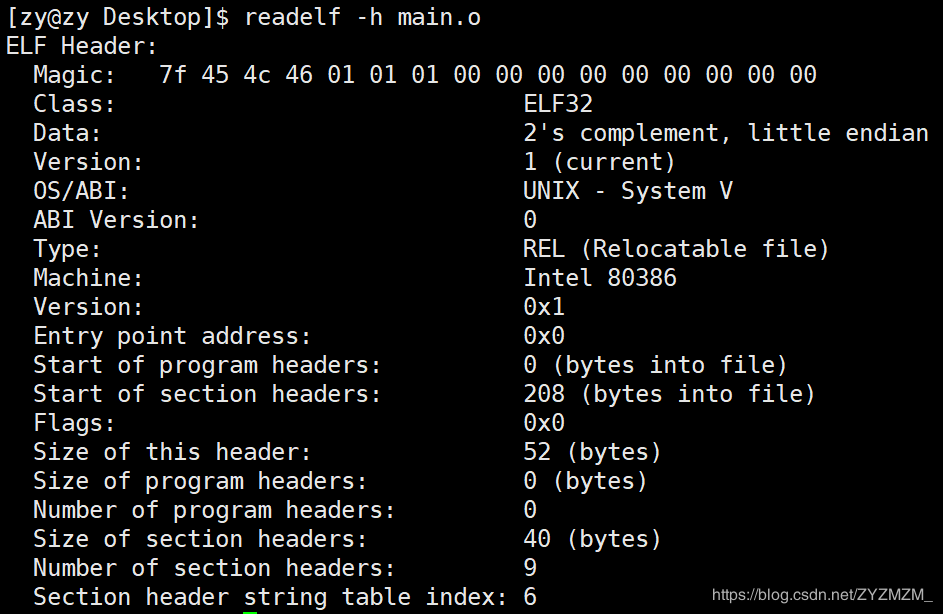Click the 'Machine:' label

[x=88, y=278]
